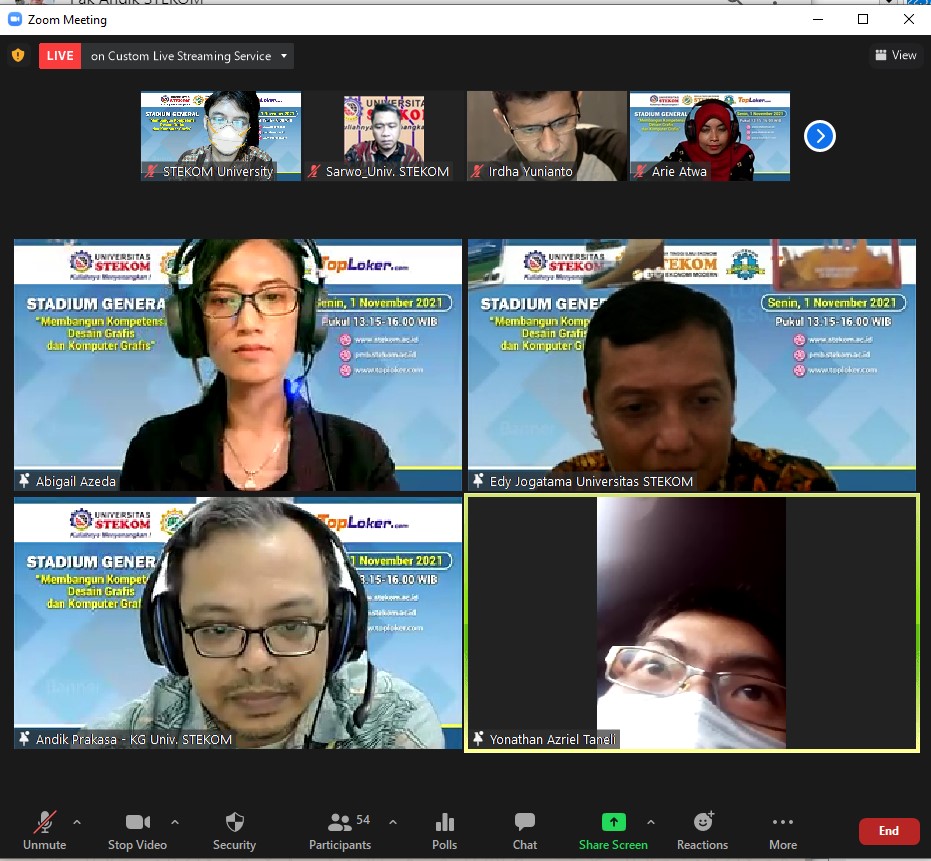Stop the video camera
This screenshot has width=931, height=861.
pyautogui.click(x=137, y=831)
